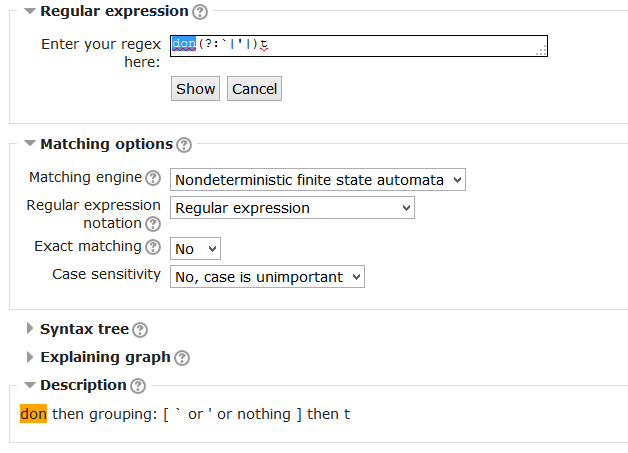This screenshot has height=453, width=628.
Task: Change Exact matching from No
Action: click(x=195, y=249)
